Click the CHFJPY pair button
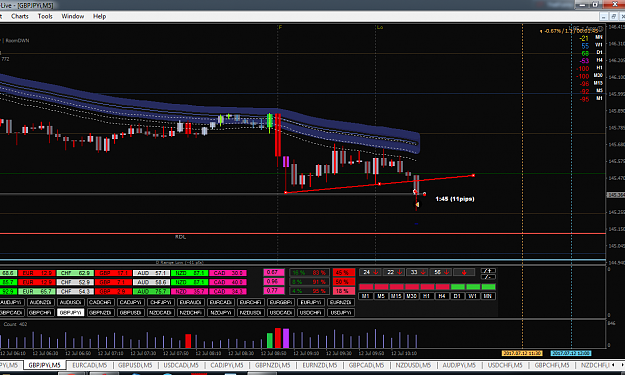The image size is (625, 375). pos(161,302)
